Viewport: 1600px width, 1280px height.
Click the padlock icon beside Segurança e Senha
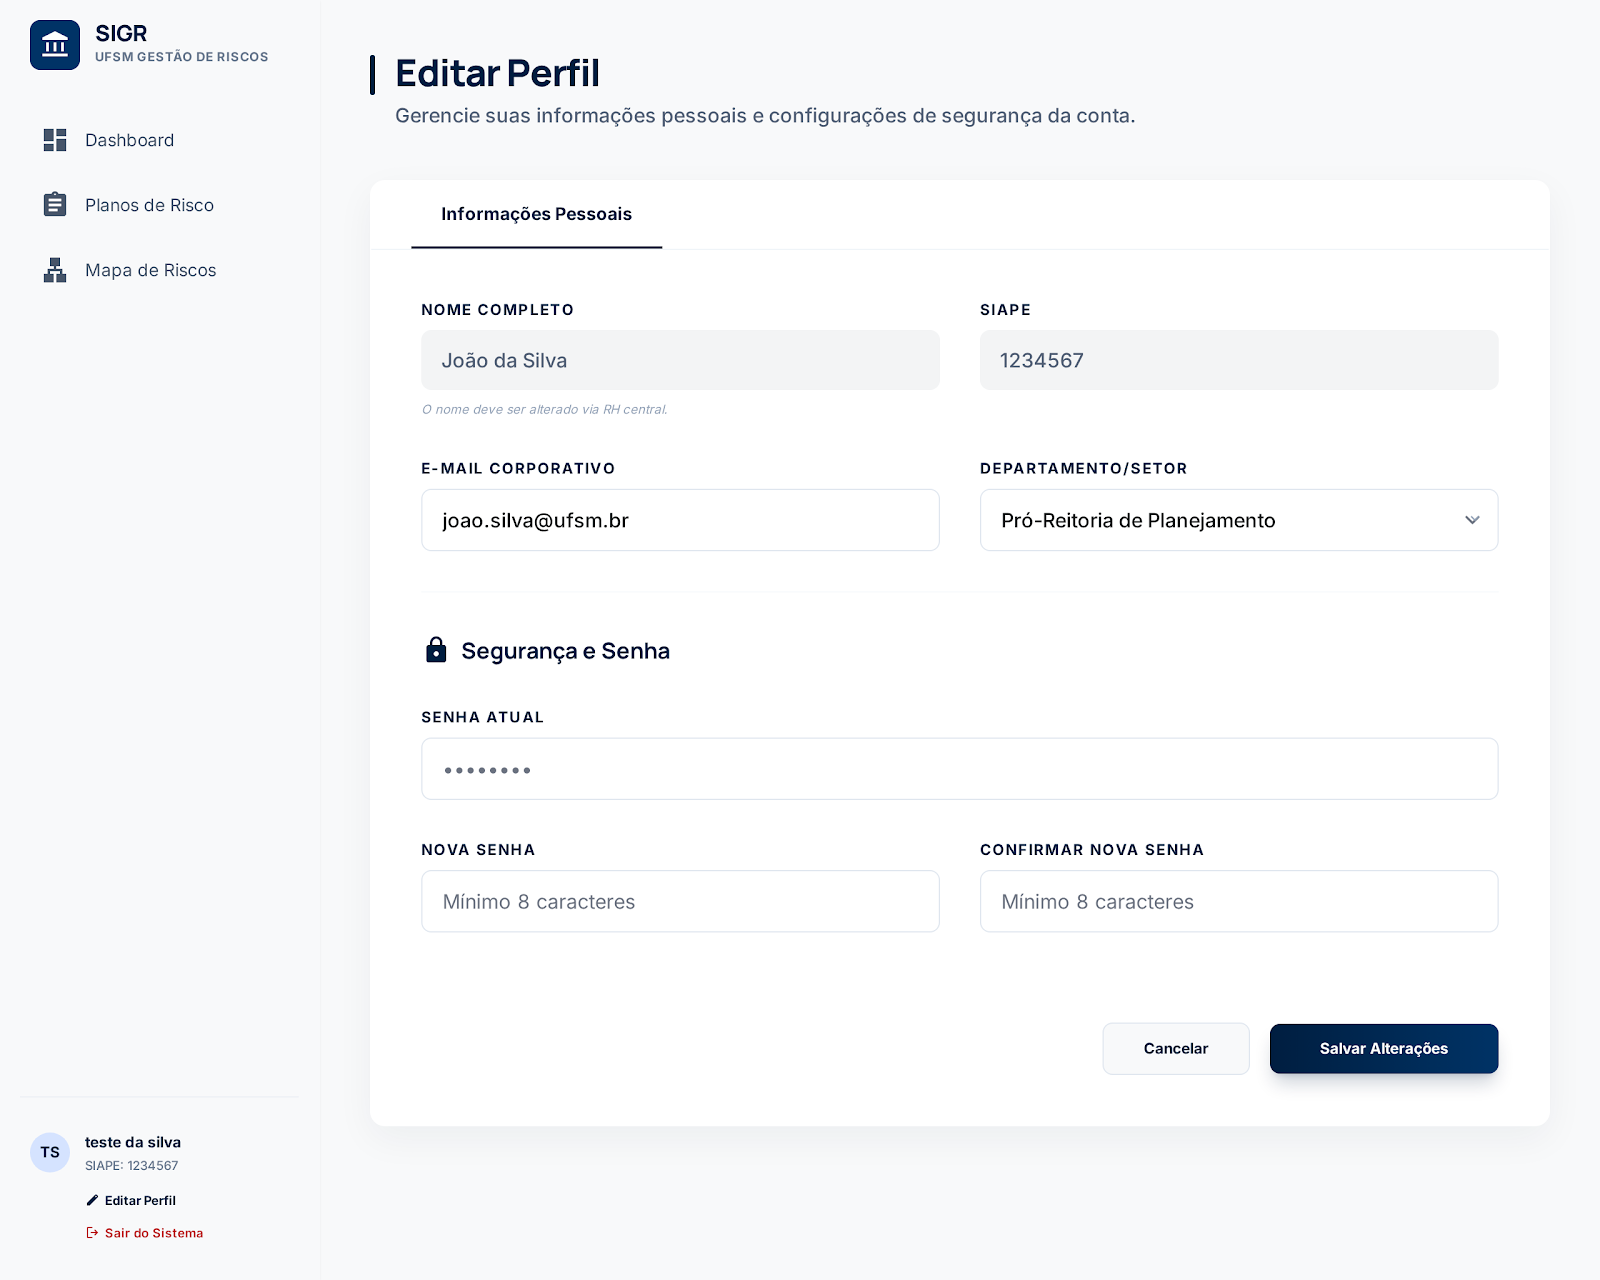tap(436, 650)
